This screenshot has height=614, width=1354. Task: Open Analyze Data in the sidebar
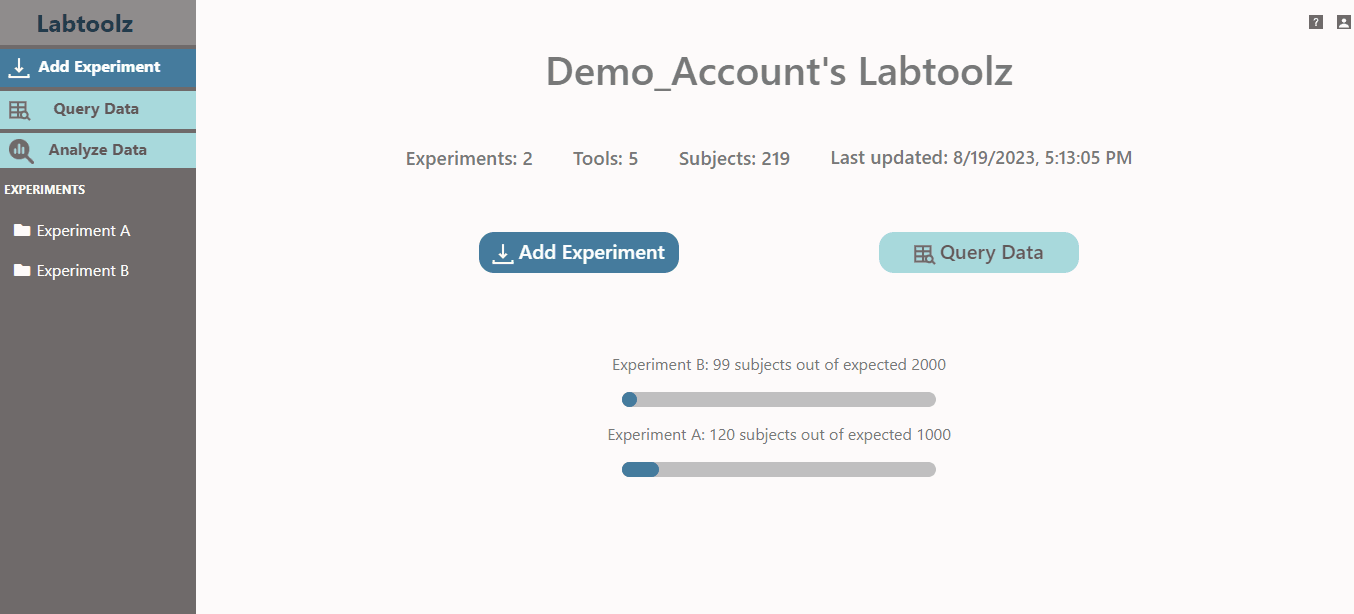(x=98, y=150)
